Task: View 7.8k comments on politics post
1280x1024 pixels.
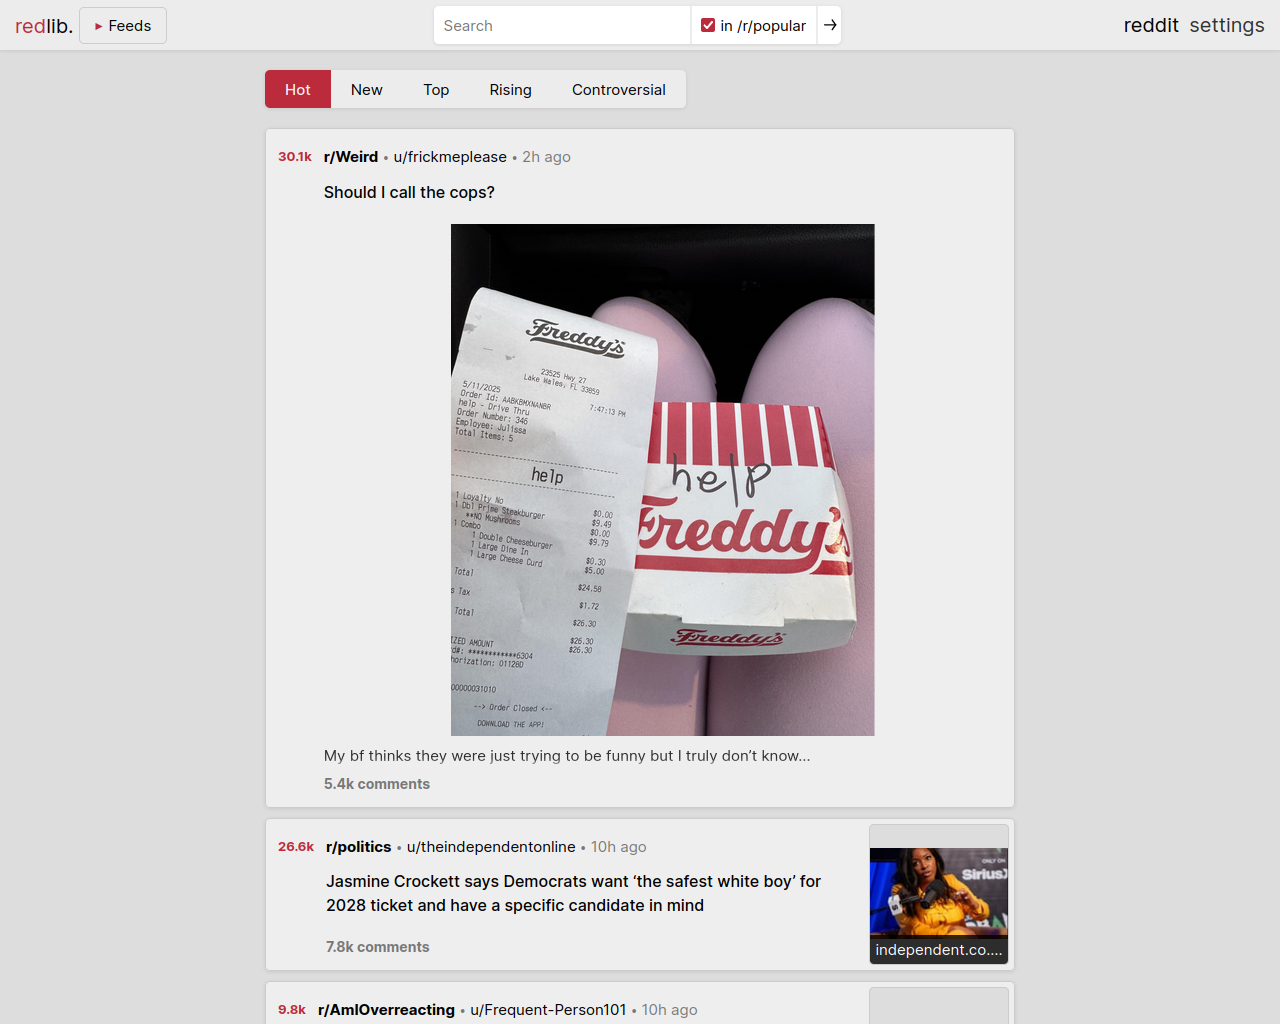Action: pyautogui.click(x=377, y=947)
